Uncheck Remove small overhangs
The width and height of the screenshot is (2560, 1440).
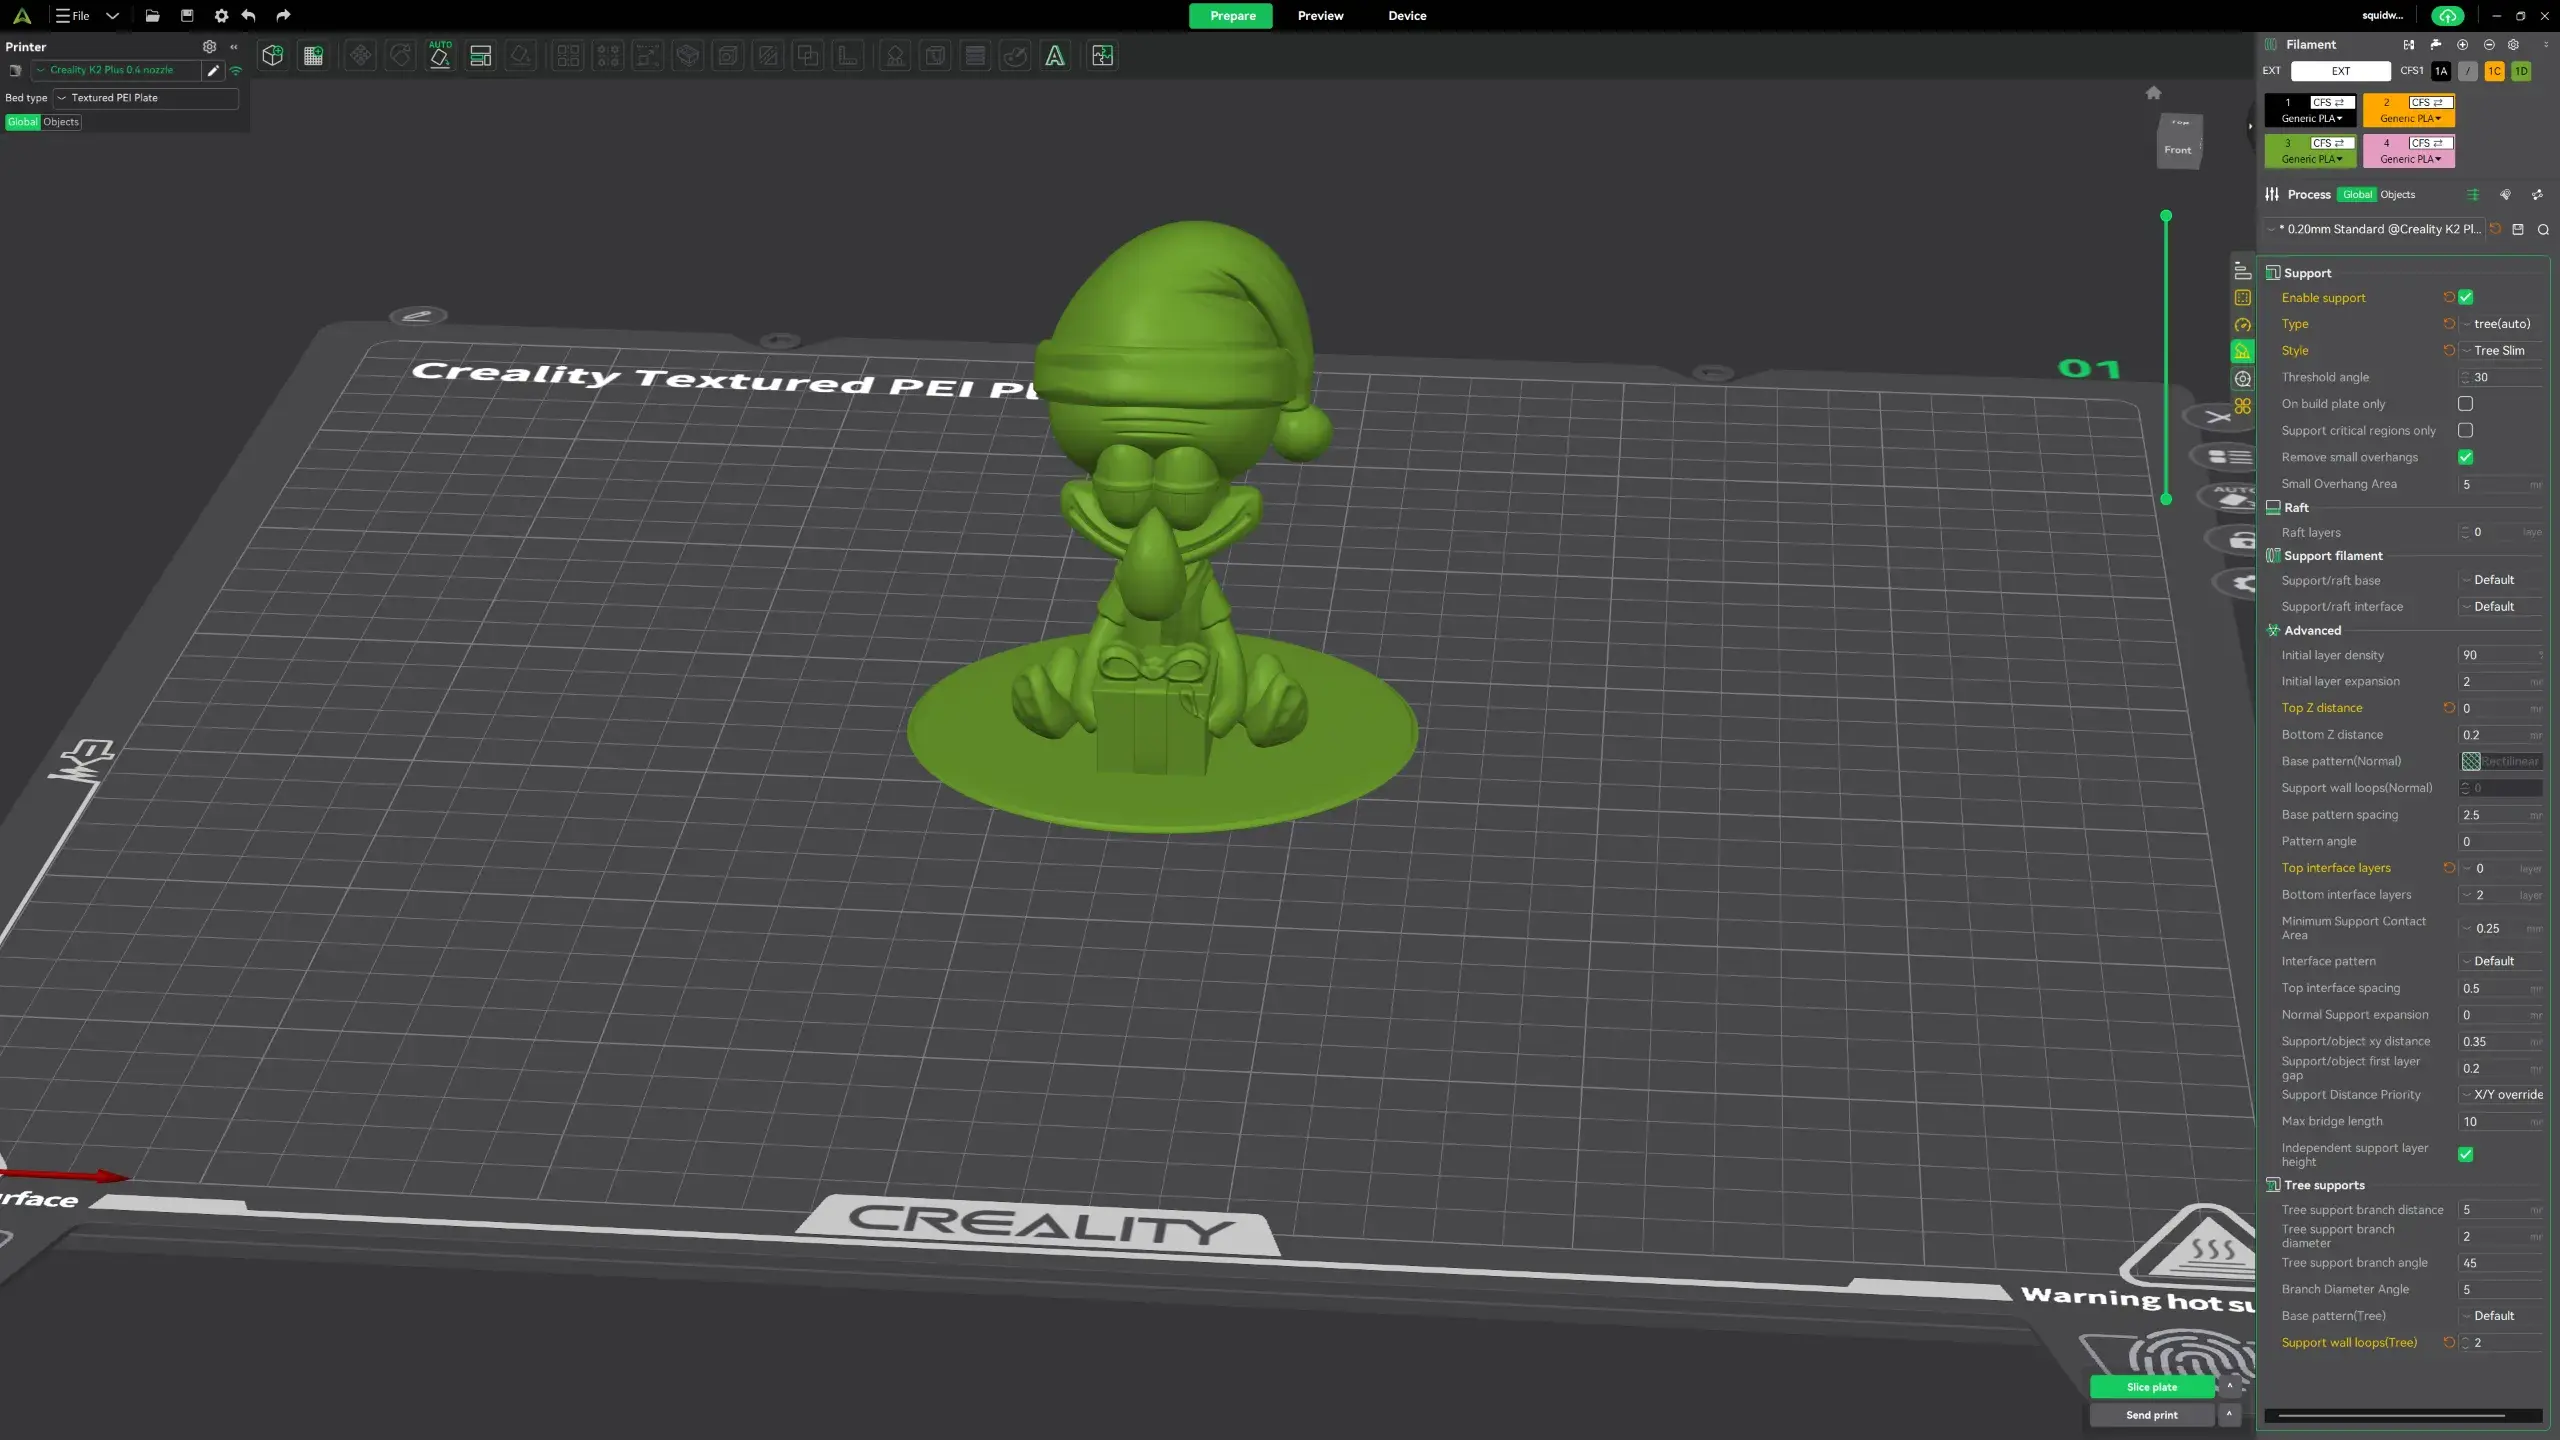[x=2465, y=457]
